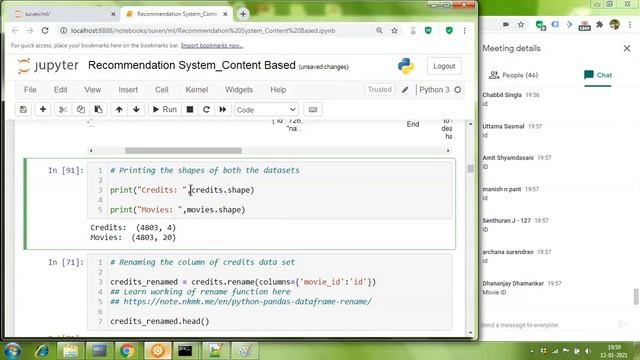This screenshot has height=360, width=640.
Task: Click inside code cell In [71]
Action: (x=269, y=292)
